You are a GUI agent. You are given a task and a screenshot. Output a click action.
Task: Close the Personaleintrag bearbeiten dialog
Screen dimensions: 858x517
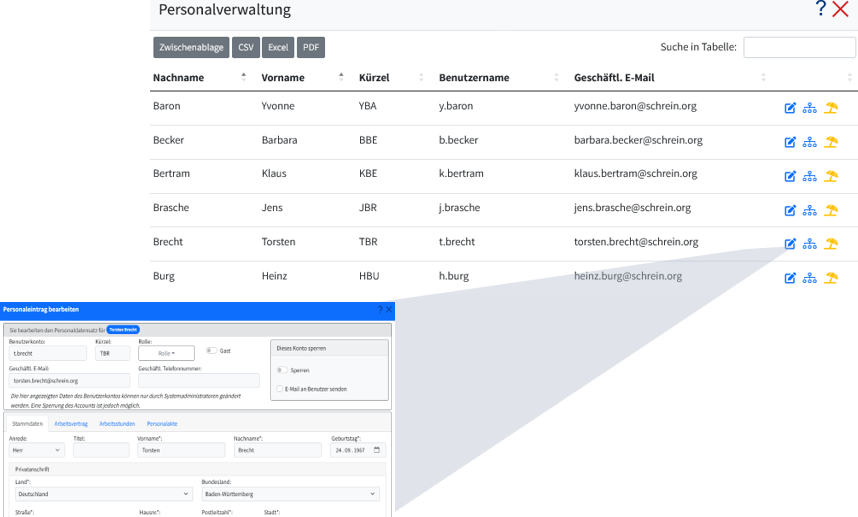coord(389,310)
